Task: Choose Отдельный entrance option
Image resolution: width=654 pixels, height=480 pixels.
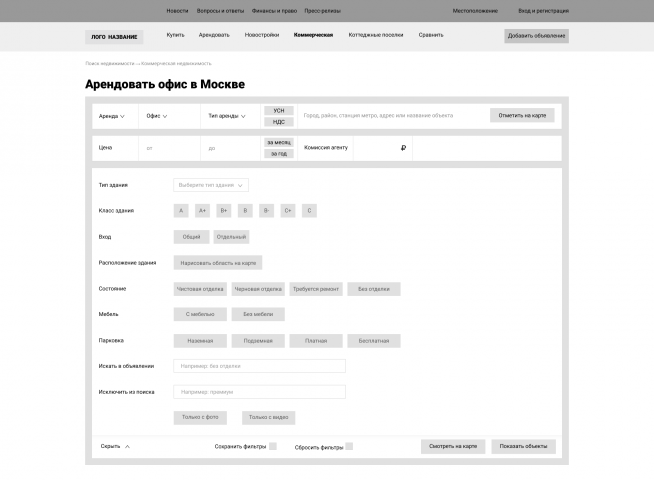Action: coord(231,237)
